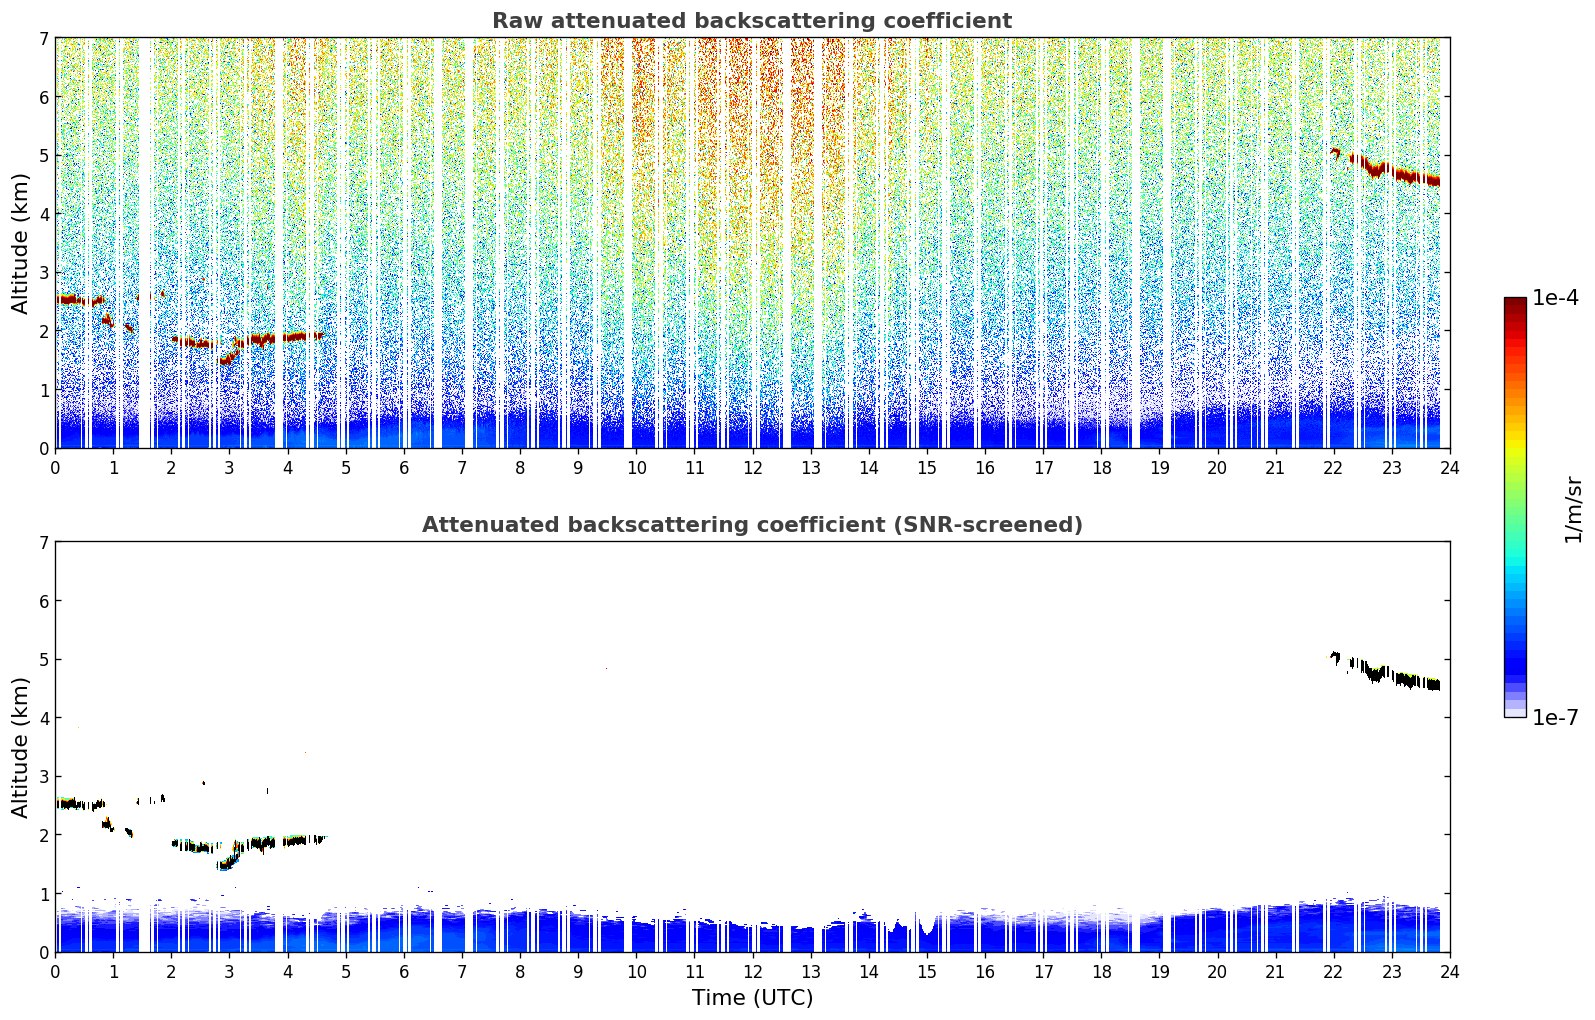1595x1020 pixels.
Task: Click the colorbar unit label "1/m/sr"
Action: [x=1573, y=510]
